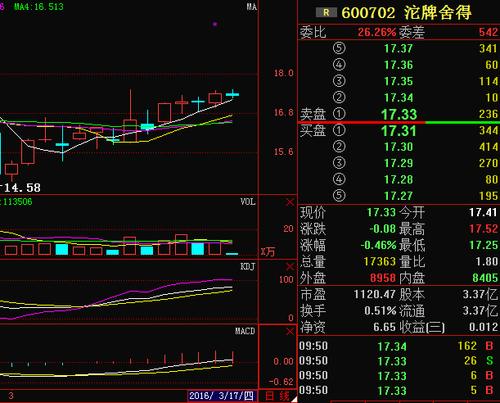Click the 委比 value 26.26%
The image size is (500, 403).
point(377,32)
